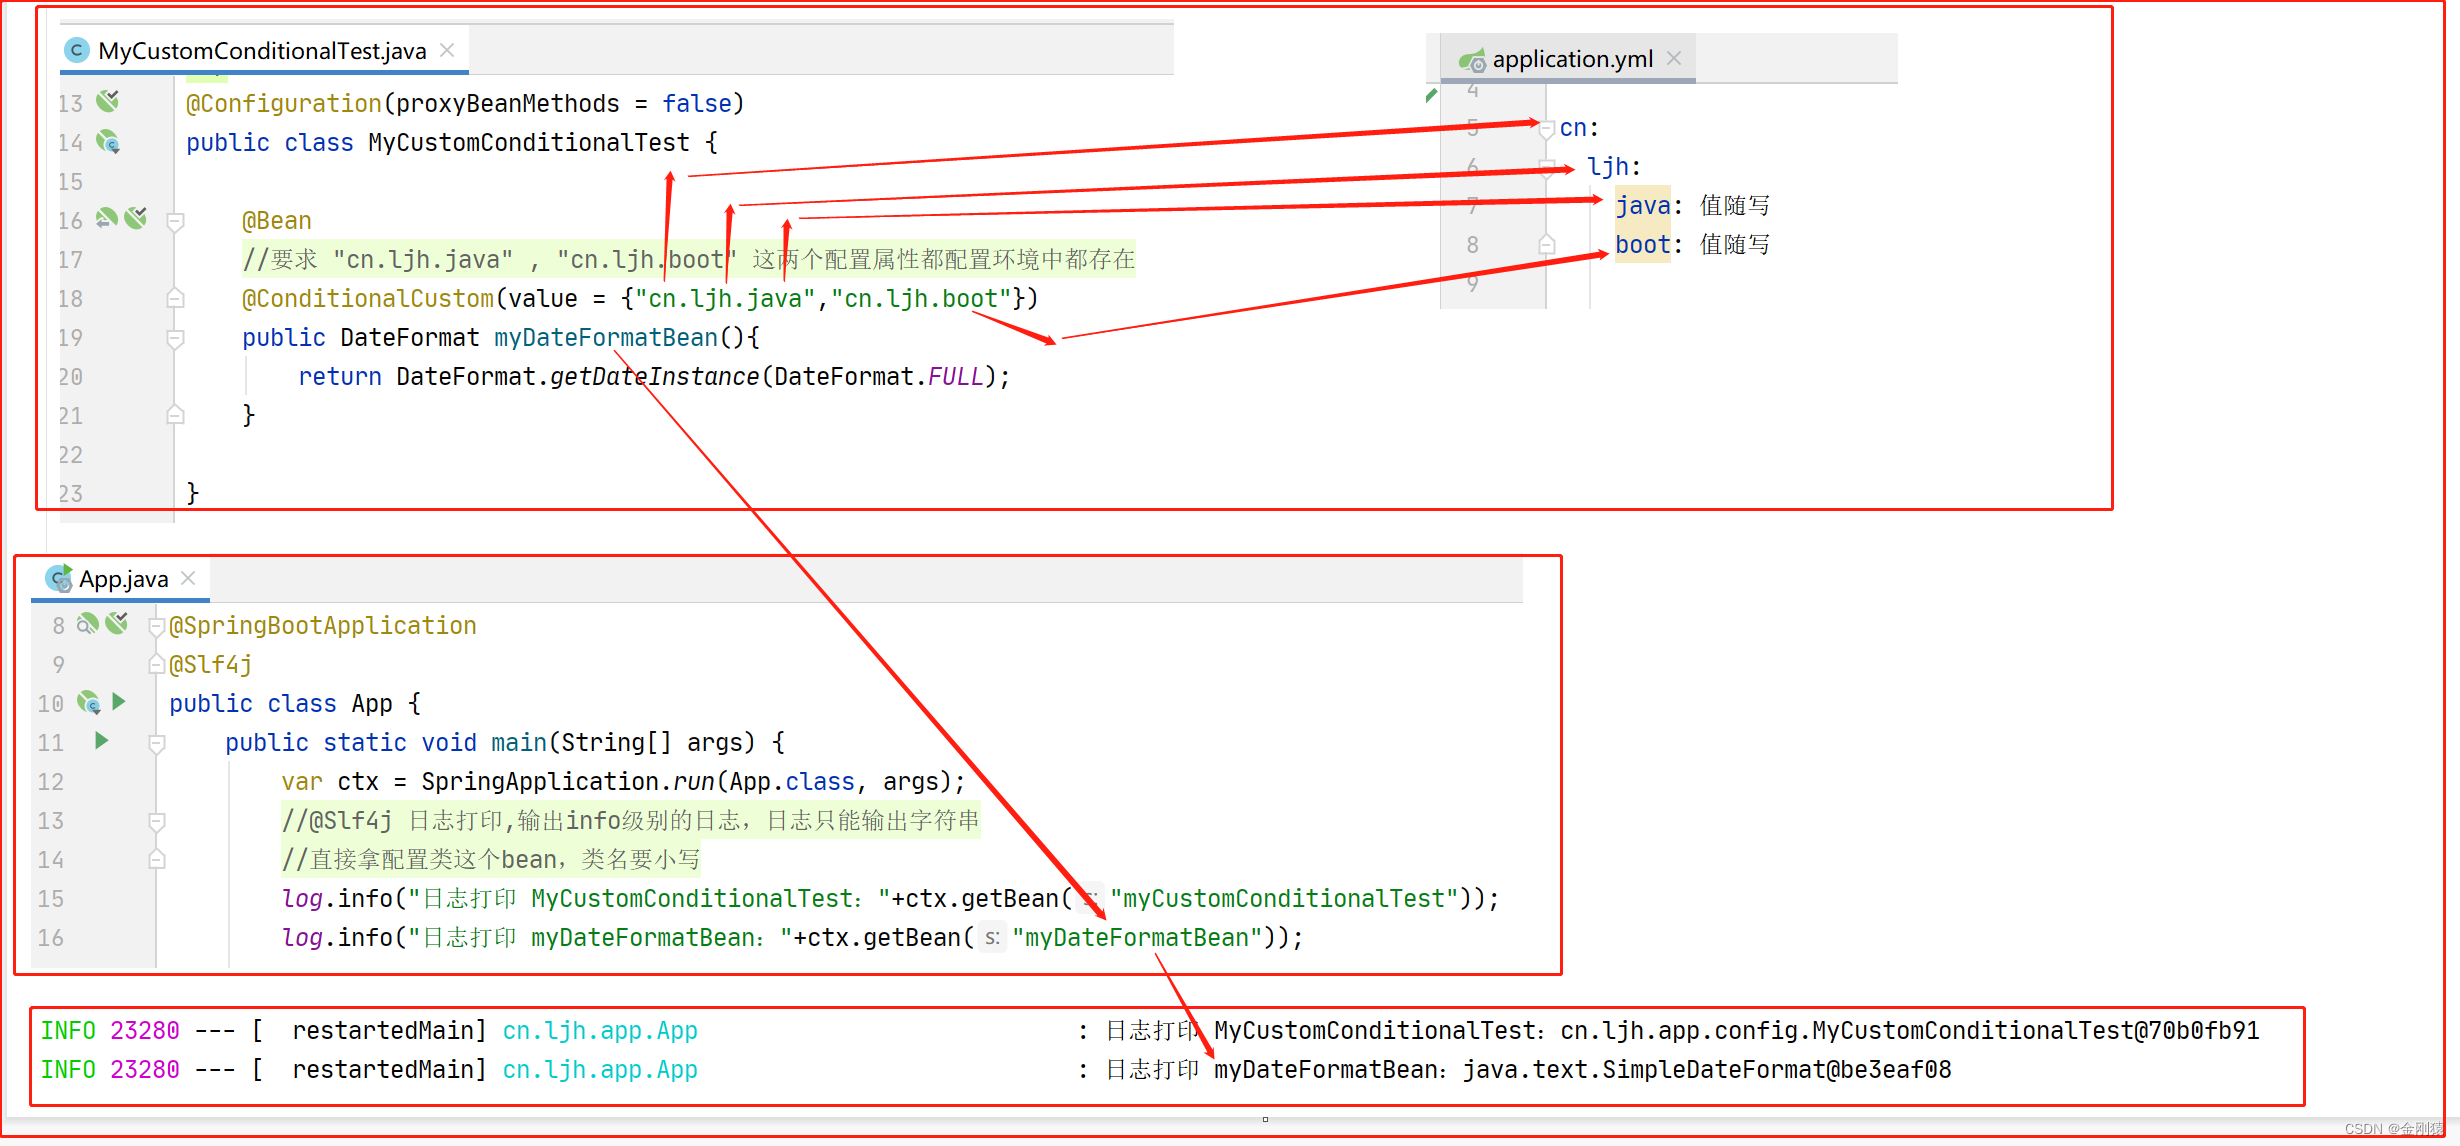Click the Spring gutter icon on App.java line 10
Image resolution: width=2460 pixels, height=1146 pixels.
pyautogui.click(x=89, y=703)
